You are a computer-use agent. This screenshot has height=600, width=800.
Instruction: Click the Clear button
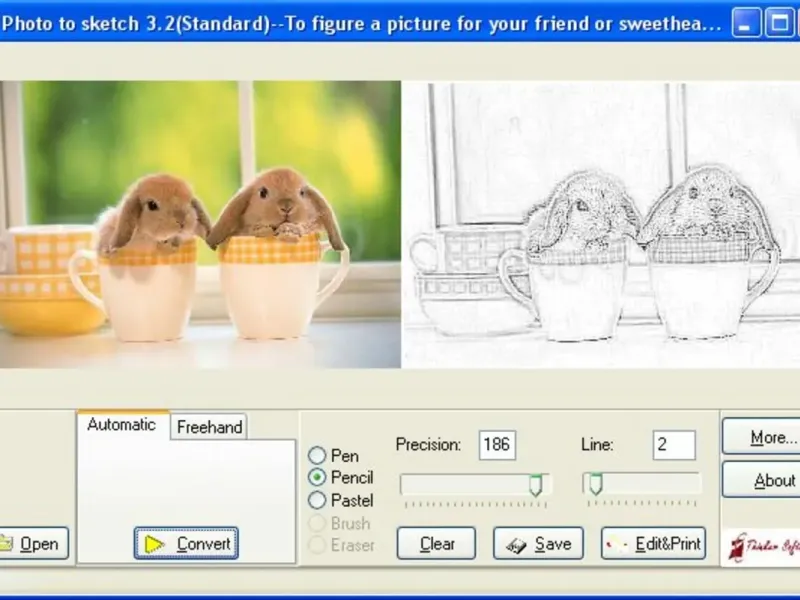coord(436,543)
